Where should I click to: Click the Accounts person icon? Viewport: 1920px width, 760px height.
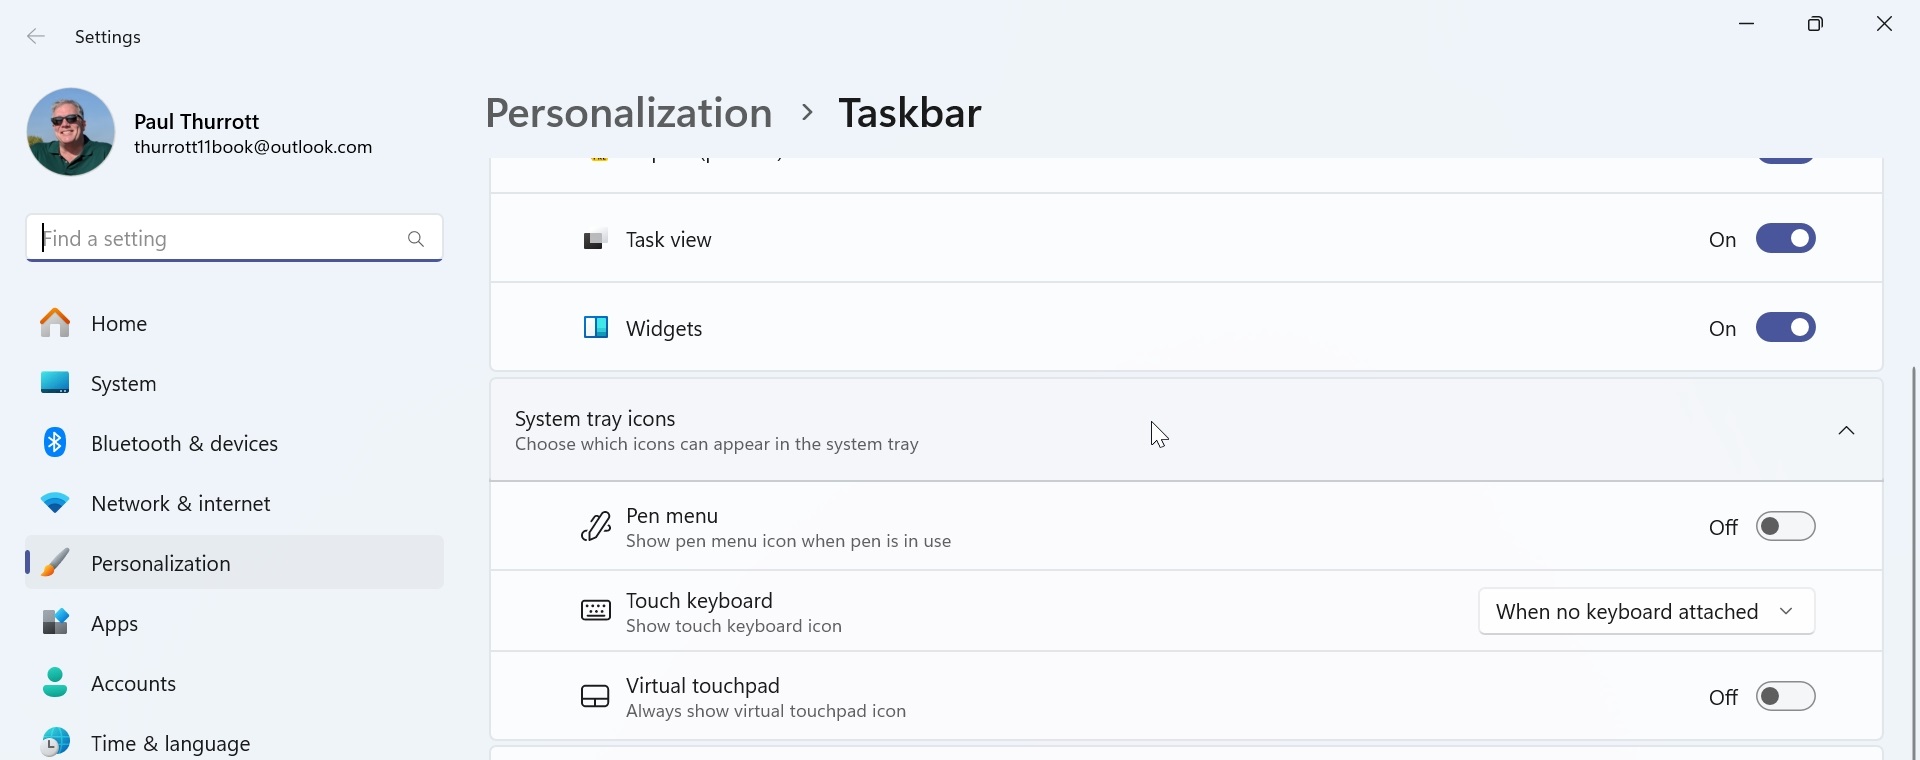click(56, 683)
